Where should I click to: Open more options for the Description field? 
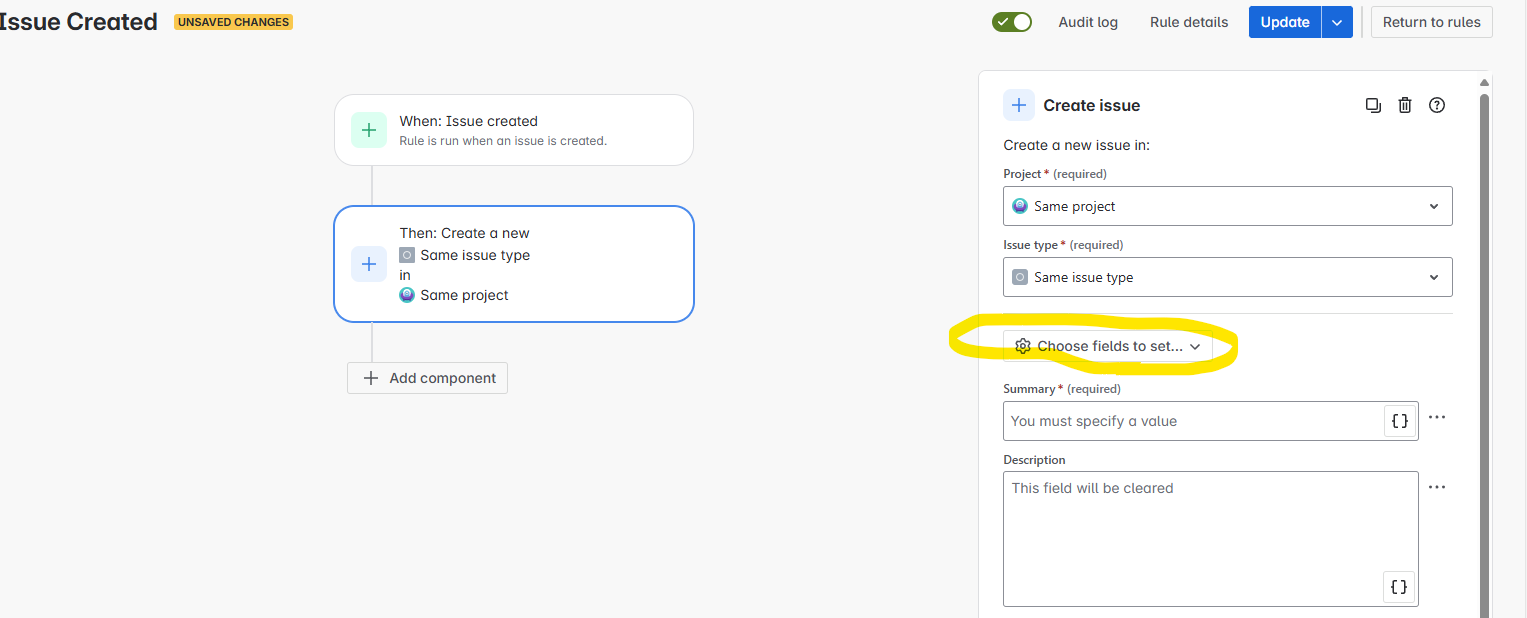click(x=1437, y=487)
